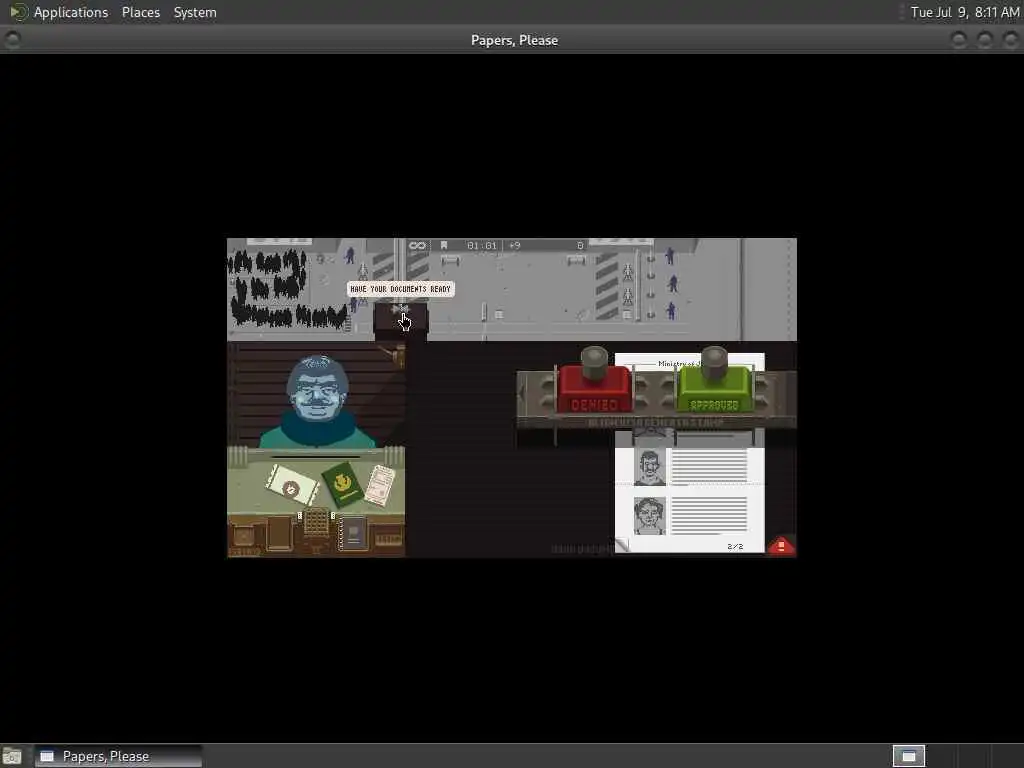Click the Ministry bulletin header

679,363
